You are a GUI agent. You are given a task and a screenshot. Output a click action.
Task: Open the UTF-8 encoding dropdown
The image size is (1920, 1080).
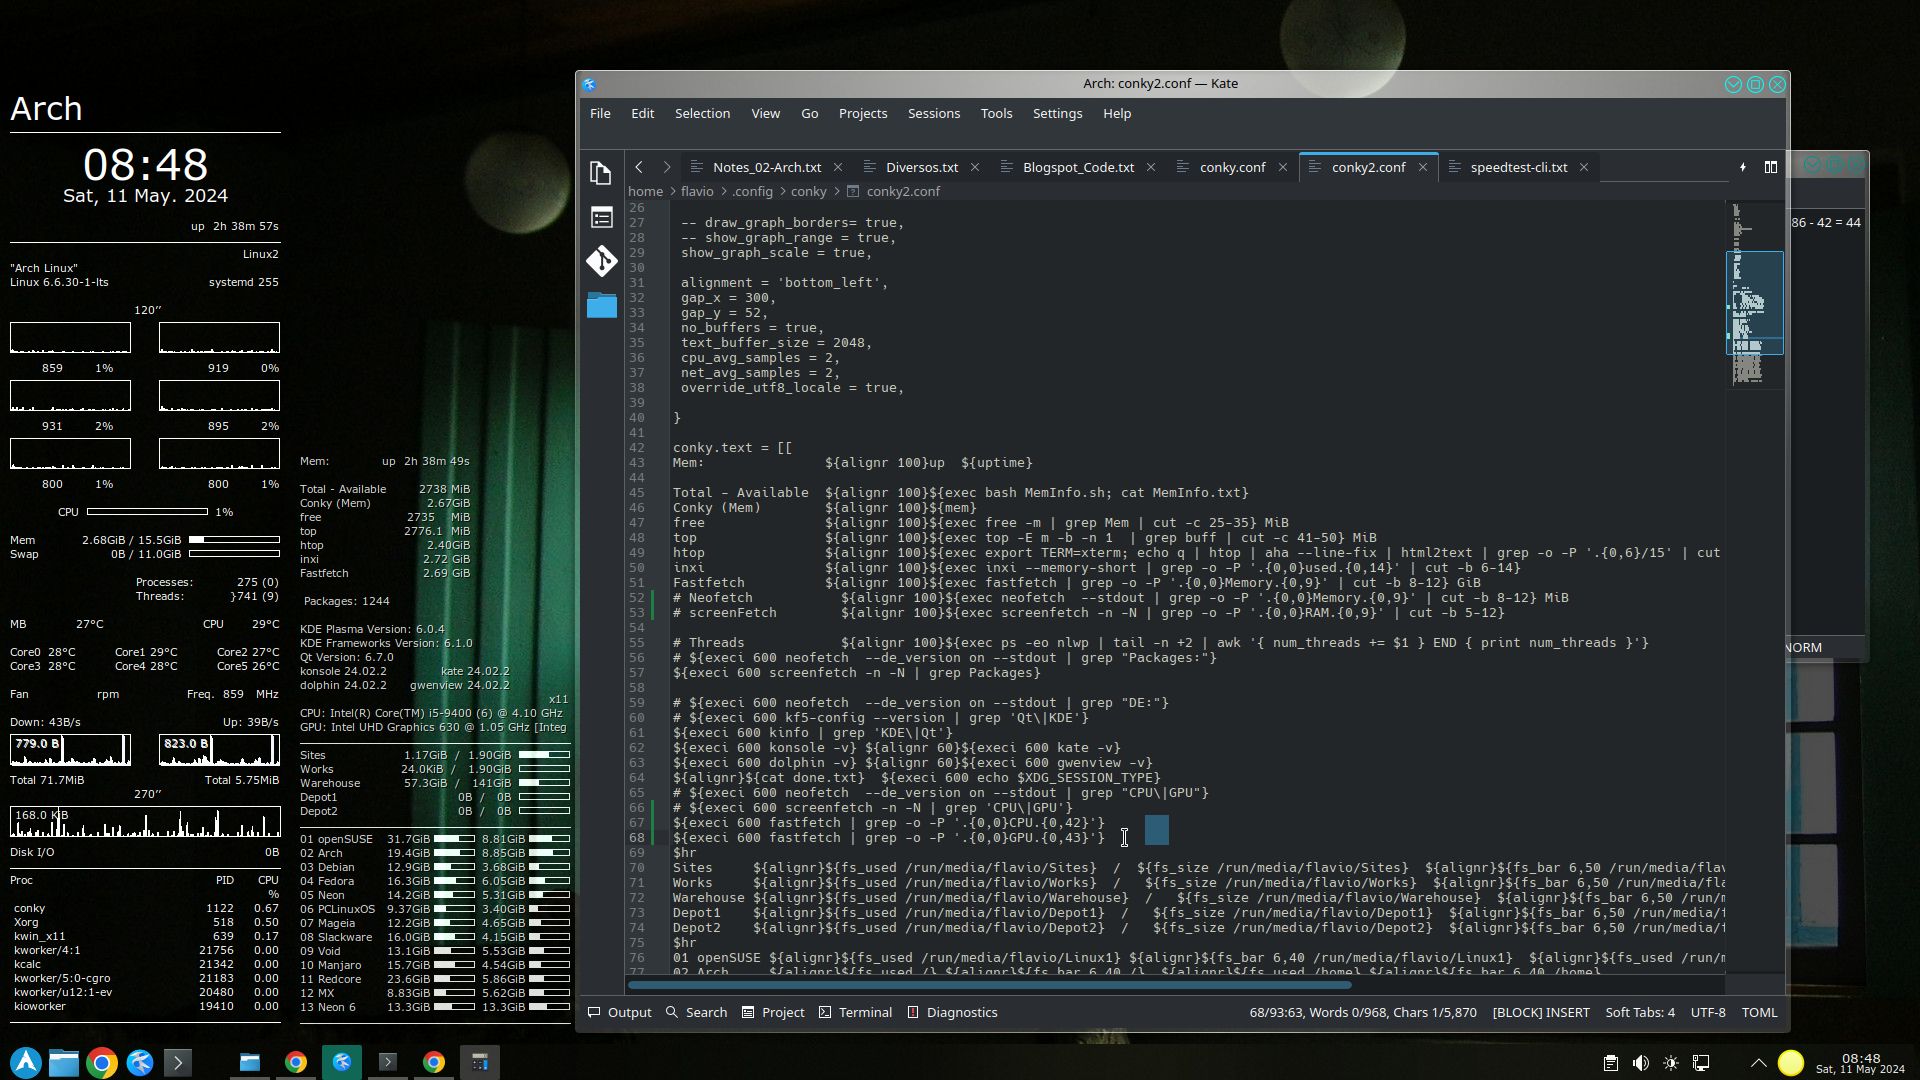pyautogui.click(x=1708, y=1013)
